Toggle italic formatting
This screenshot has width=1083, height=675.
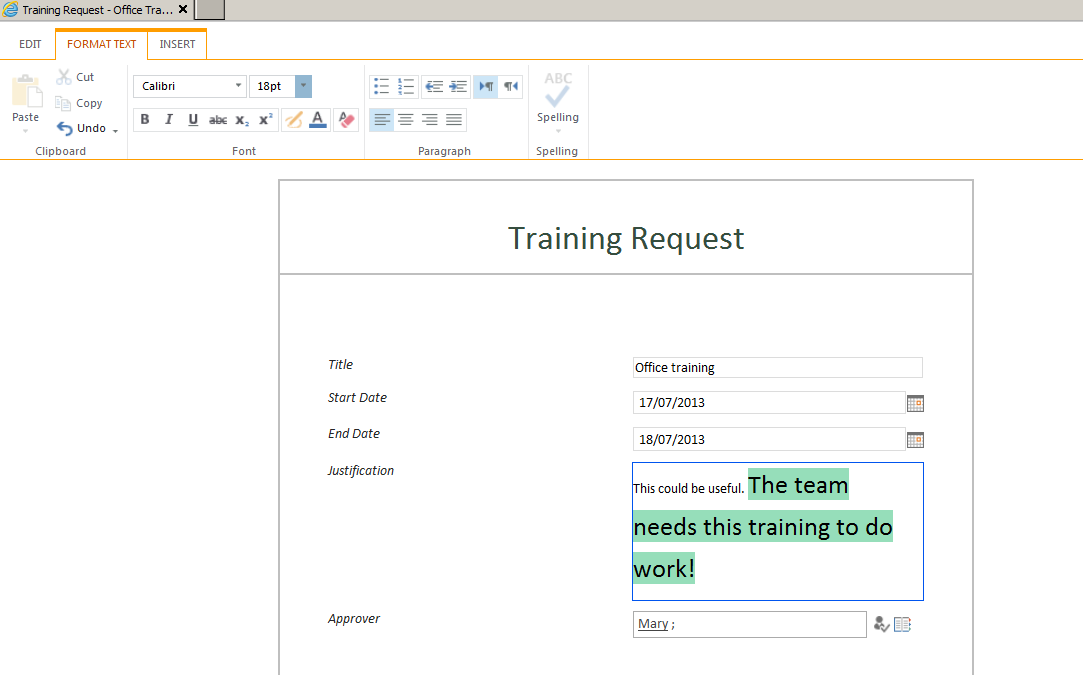169,120
